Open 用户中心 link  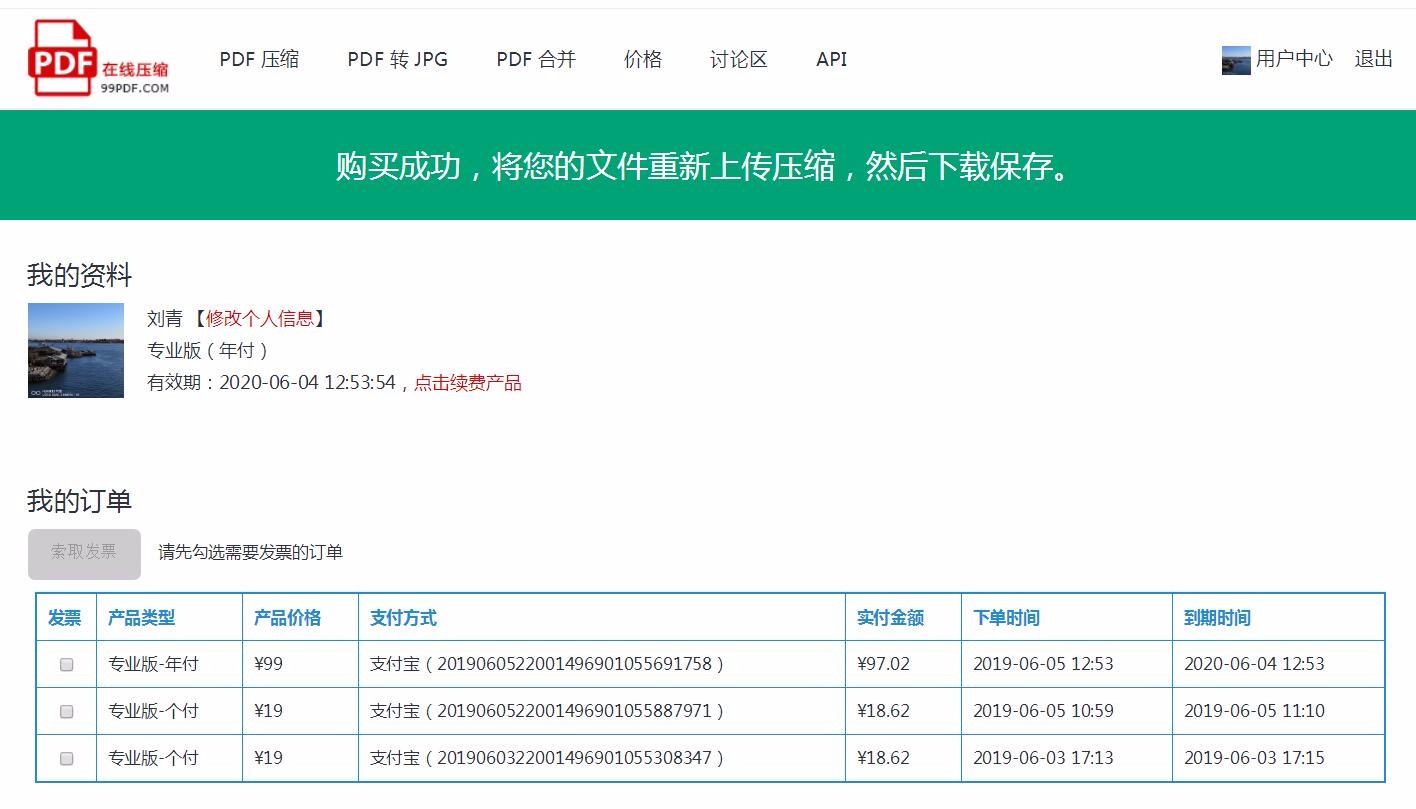(1294, 59)
